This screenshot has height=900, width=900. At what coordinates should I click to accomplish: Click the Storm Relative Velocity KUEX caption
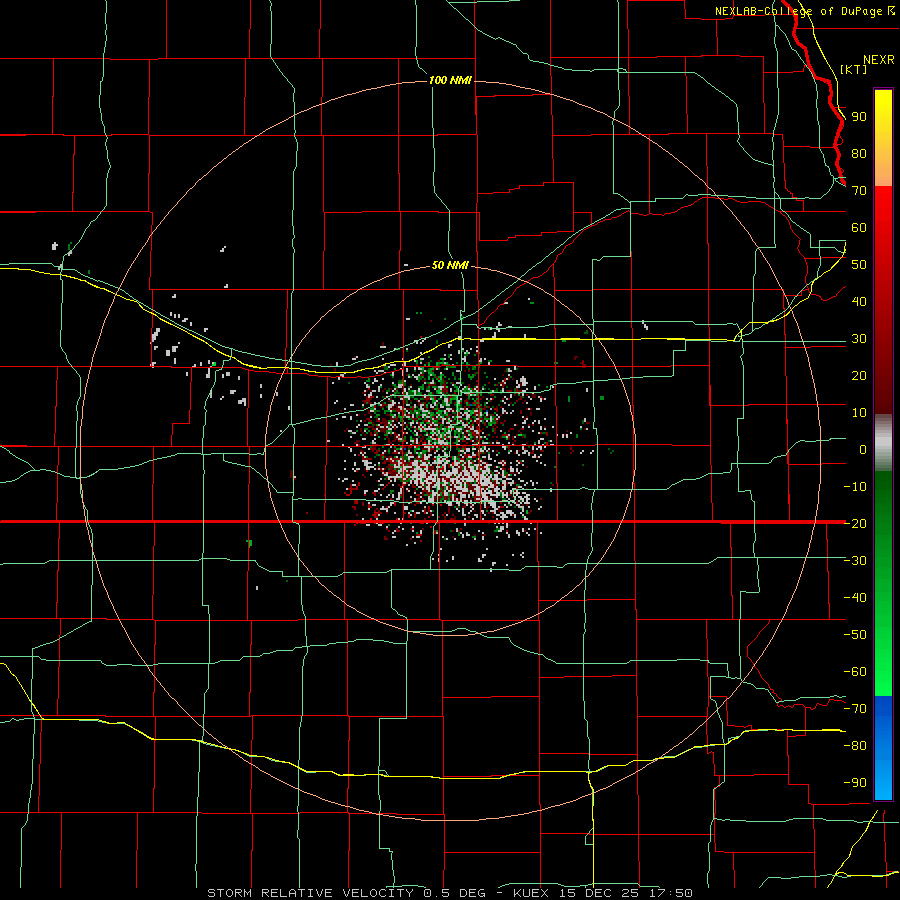[449, 893]
